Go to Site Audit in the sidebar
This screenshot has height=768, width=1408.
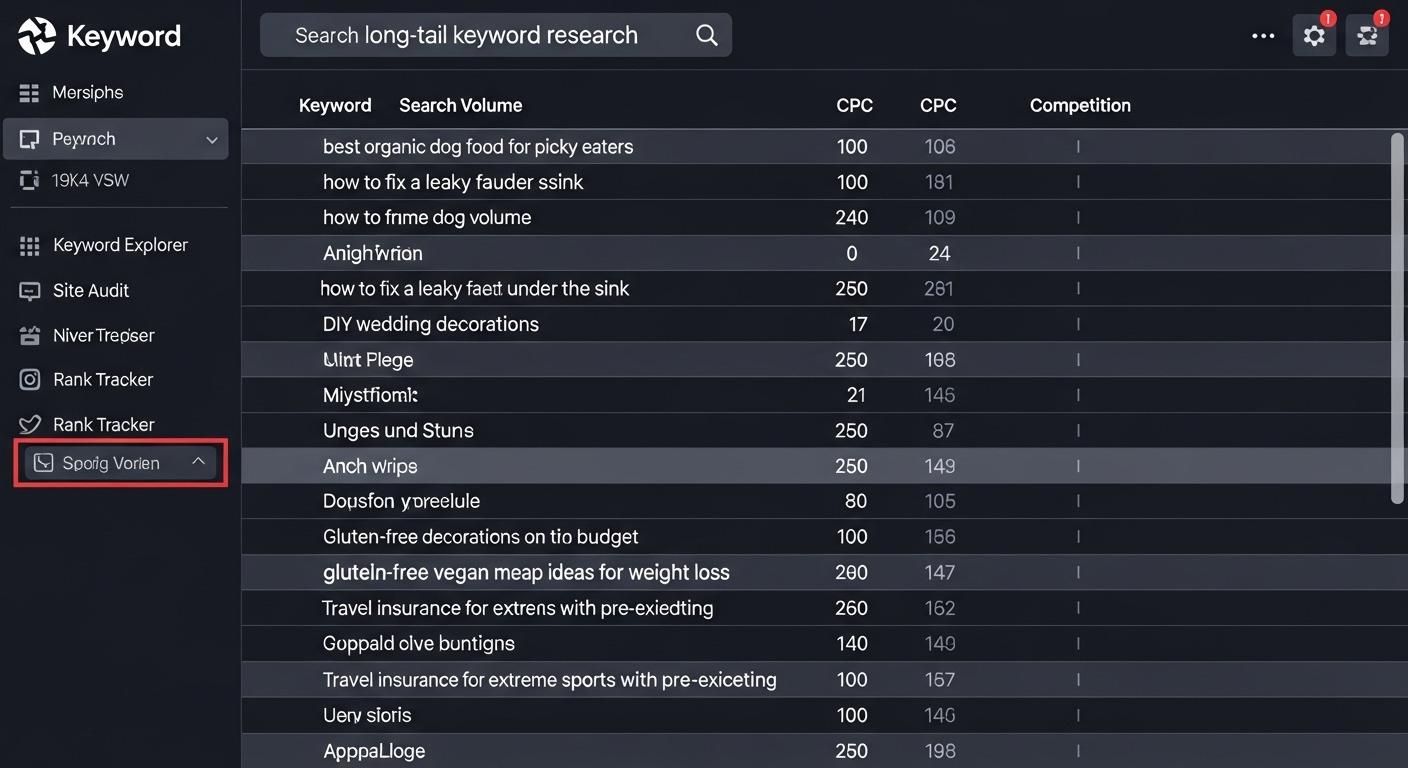point(91,291)
